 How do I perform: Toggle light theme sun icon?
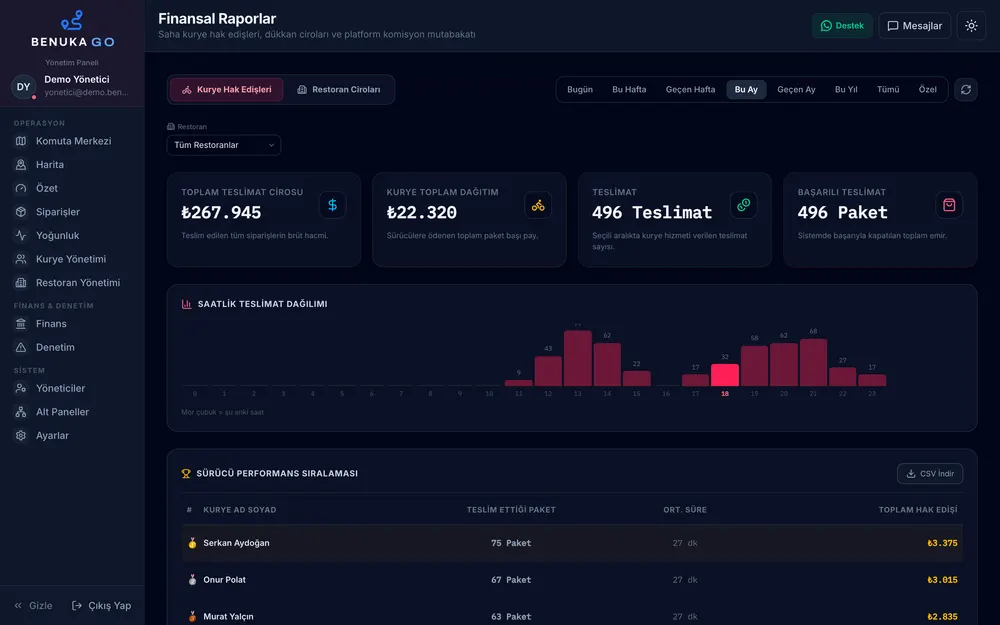(x=971, y=26)
